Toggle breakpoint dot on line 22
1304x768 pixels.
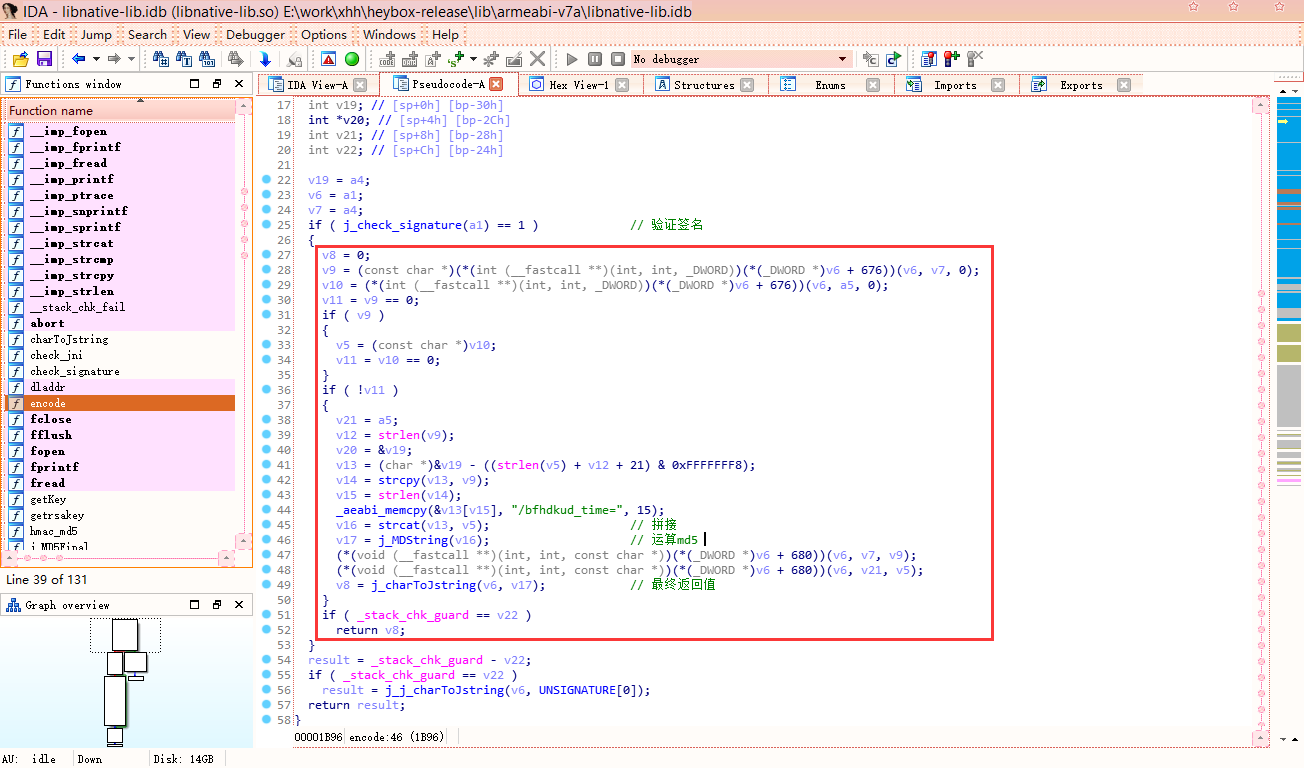pyautogui.click(x=266, y=180)
